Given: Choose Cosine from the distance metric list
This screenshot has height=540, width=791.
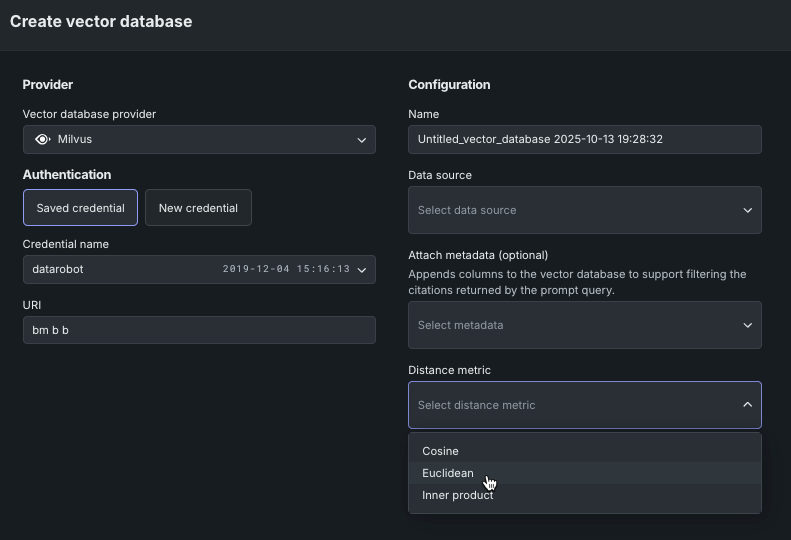Looking at the screenshot, I should (440, 451).
